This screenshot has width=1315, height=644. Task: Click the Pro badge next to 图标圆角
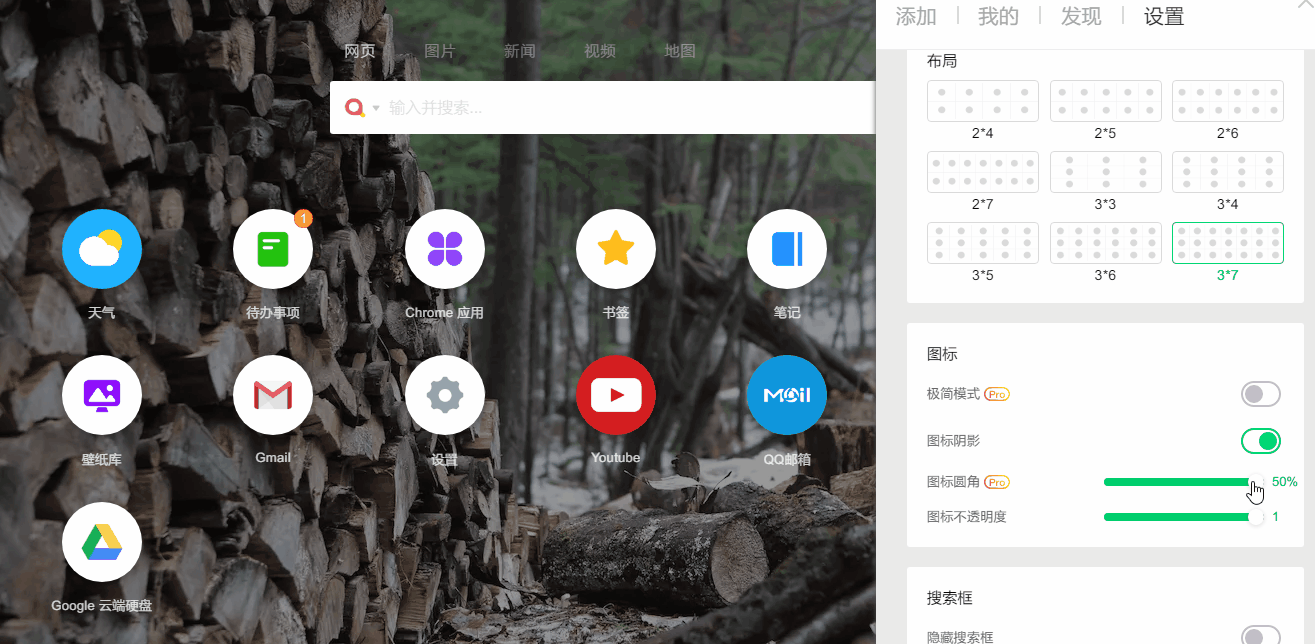click(x=997, y=482)
